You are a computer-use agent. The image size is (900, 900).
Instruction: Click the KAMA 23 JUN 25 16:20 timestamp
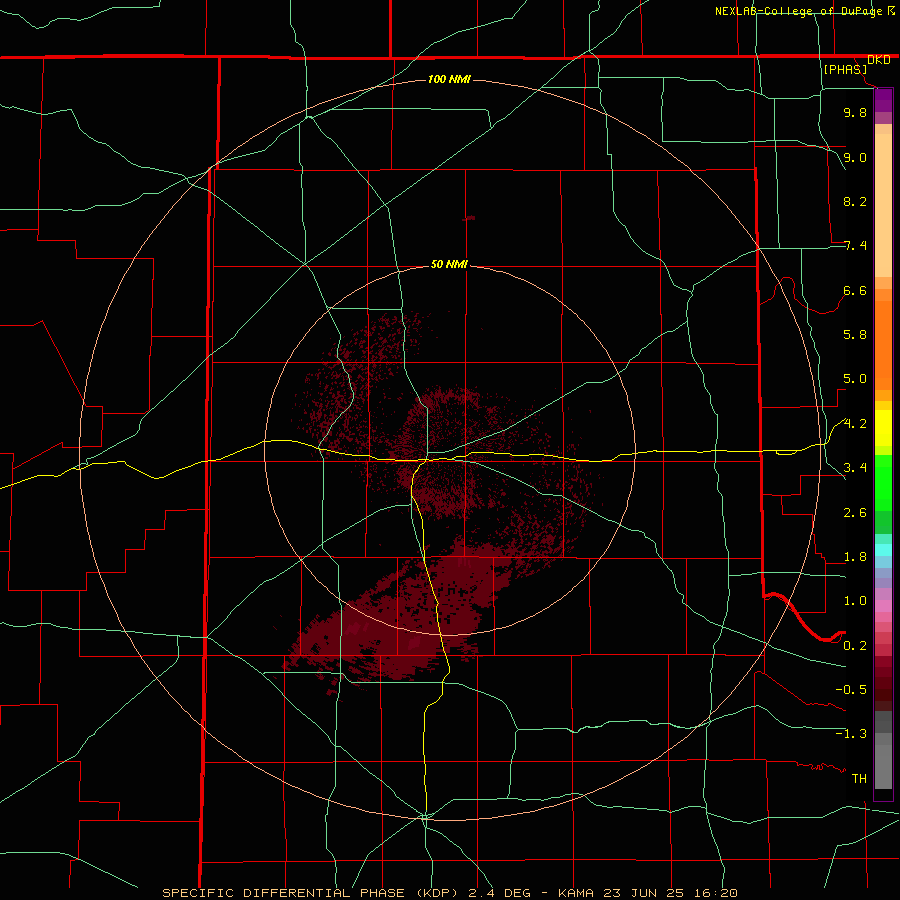point(647,893)
